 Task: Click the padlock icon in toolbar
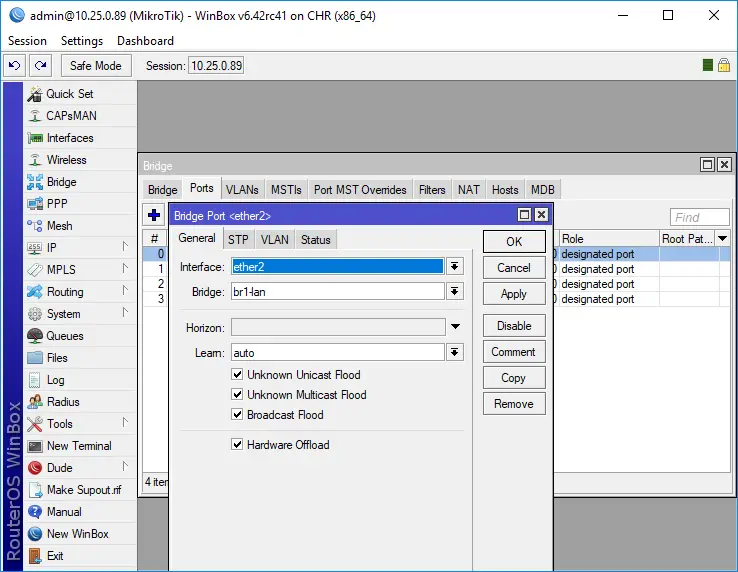point(724,65)
